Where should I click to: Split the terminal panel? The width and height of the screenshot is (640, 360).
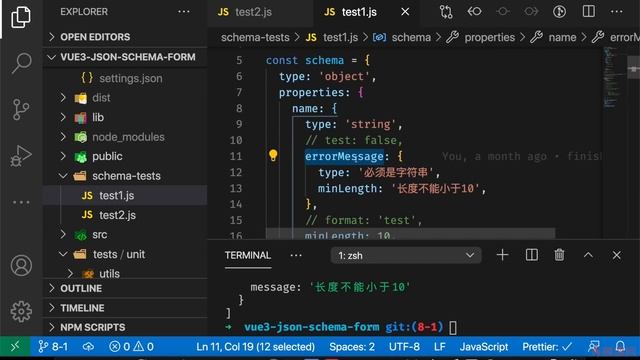pos(531,255)
